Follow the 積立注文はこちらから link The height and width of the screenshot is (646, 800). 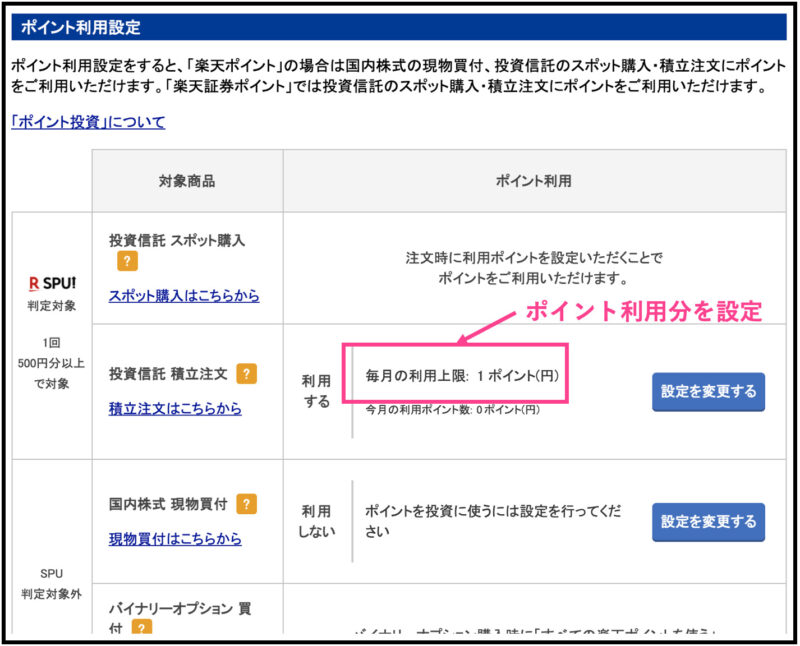[175, 408]
